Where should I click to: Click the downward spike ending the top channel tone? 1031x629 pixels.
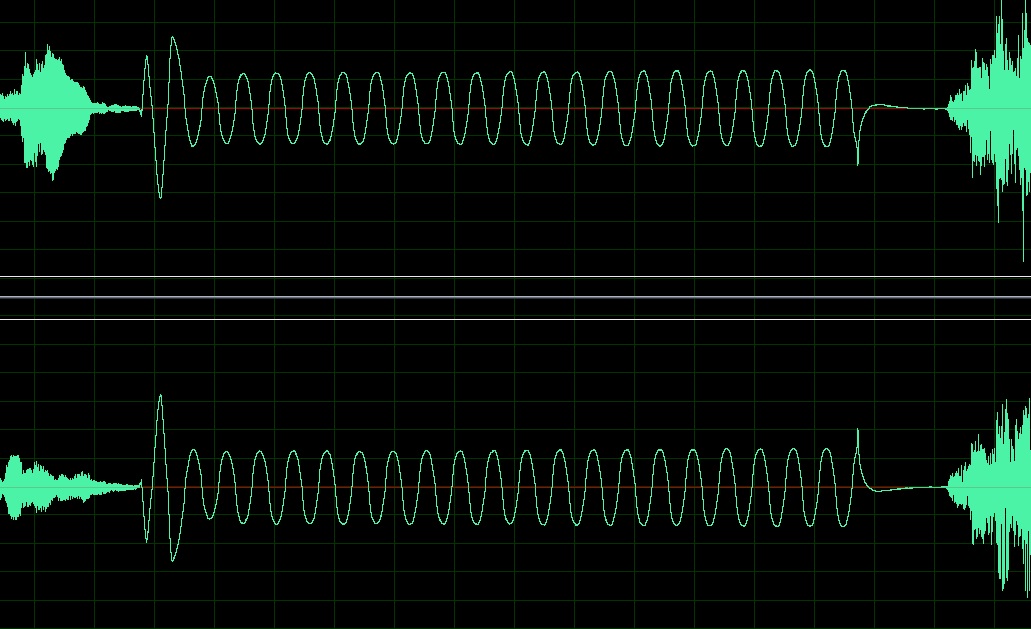(858, 160)
